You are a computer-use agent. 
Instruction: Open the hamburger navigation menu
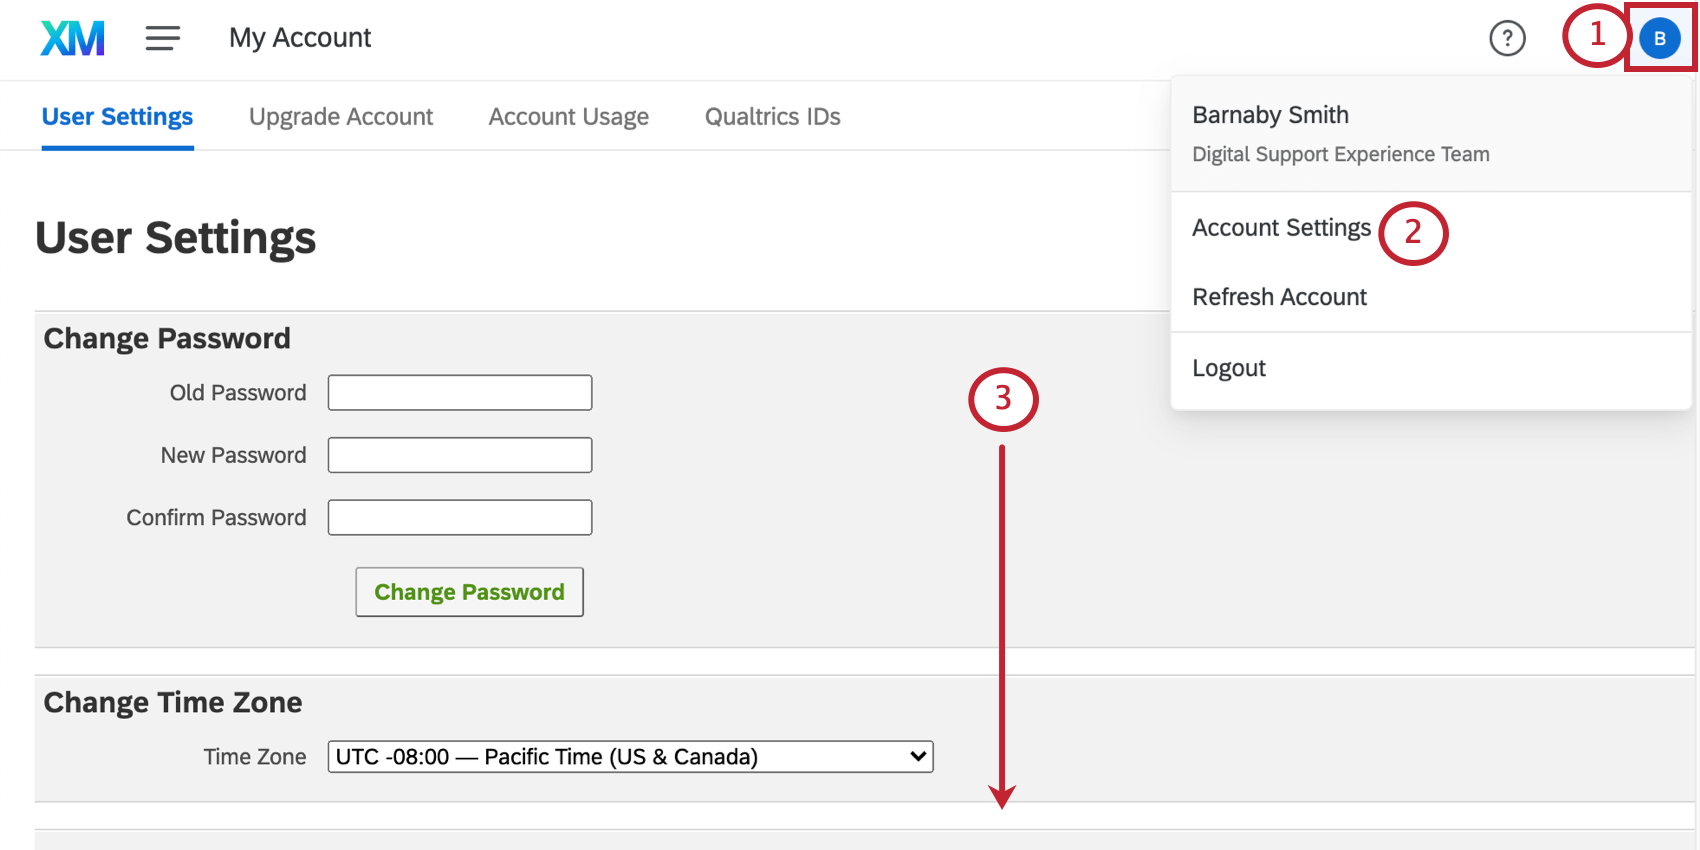pos(162,38)
